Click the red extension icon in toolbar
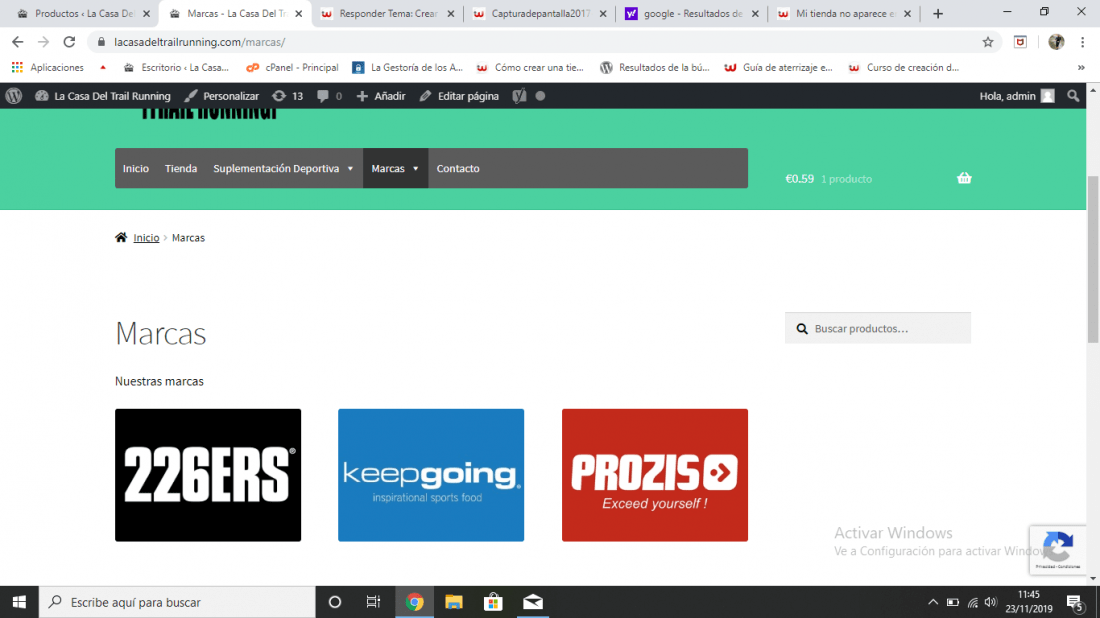1100x618 pixels. tap(1020, 42)
